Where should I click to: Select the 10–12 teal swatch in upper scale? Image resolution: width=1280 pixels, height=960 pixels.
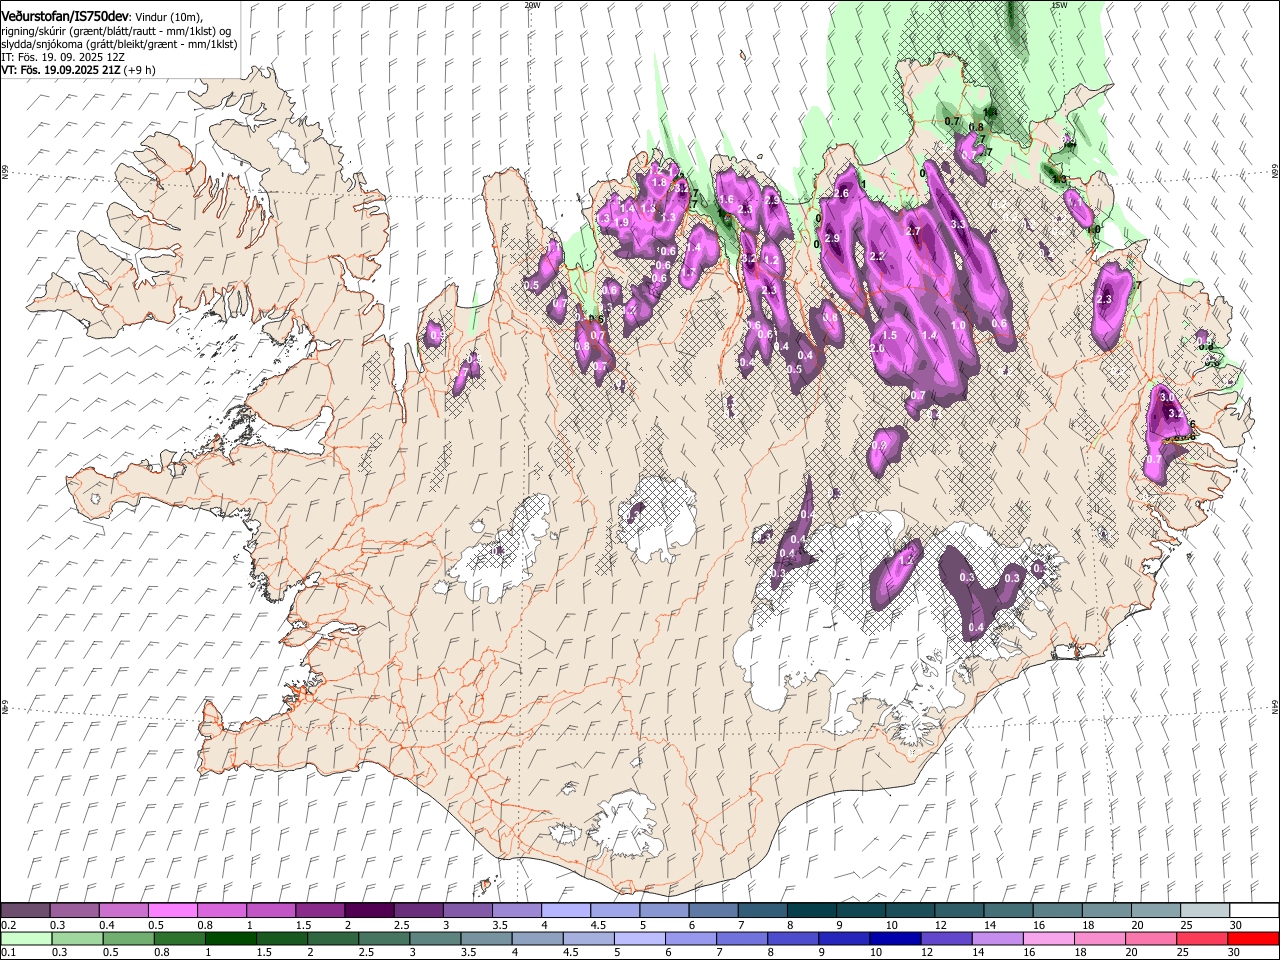pos(910,910)
